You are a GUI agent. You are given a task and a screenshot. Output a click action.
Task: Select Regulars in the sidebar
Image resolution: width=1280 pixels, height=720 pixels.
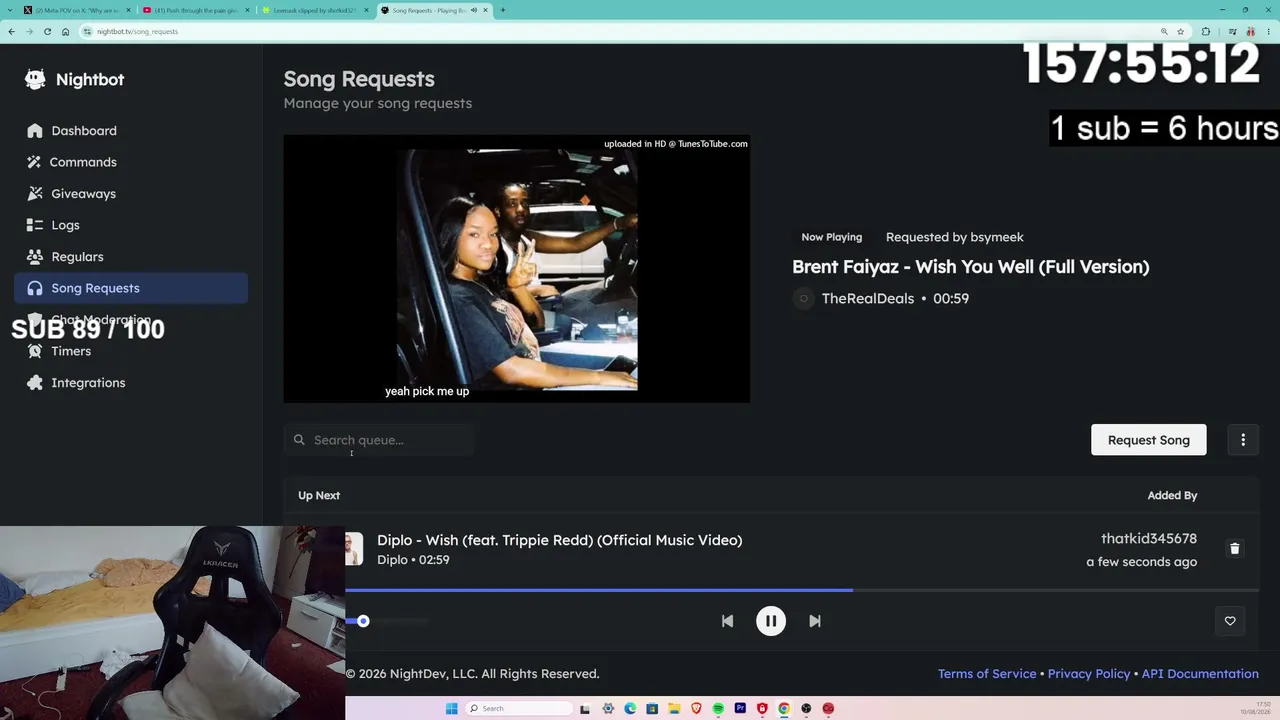coord(77,257)
